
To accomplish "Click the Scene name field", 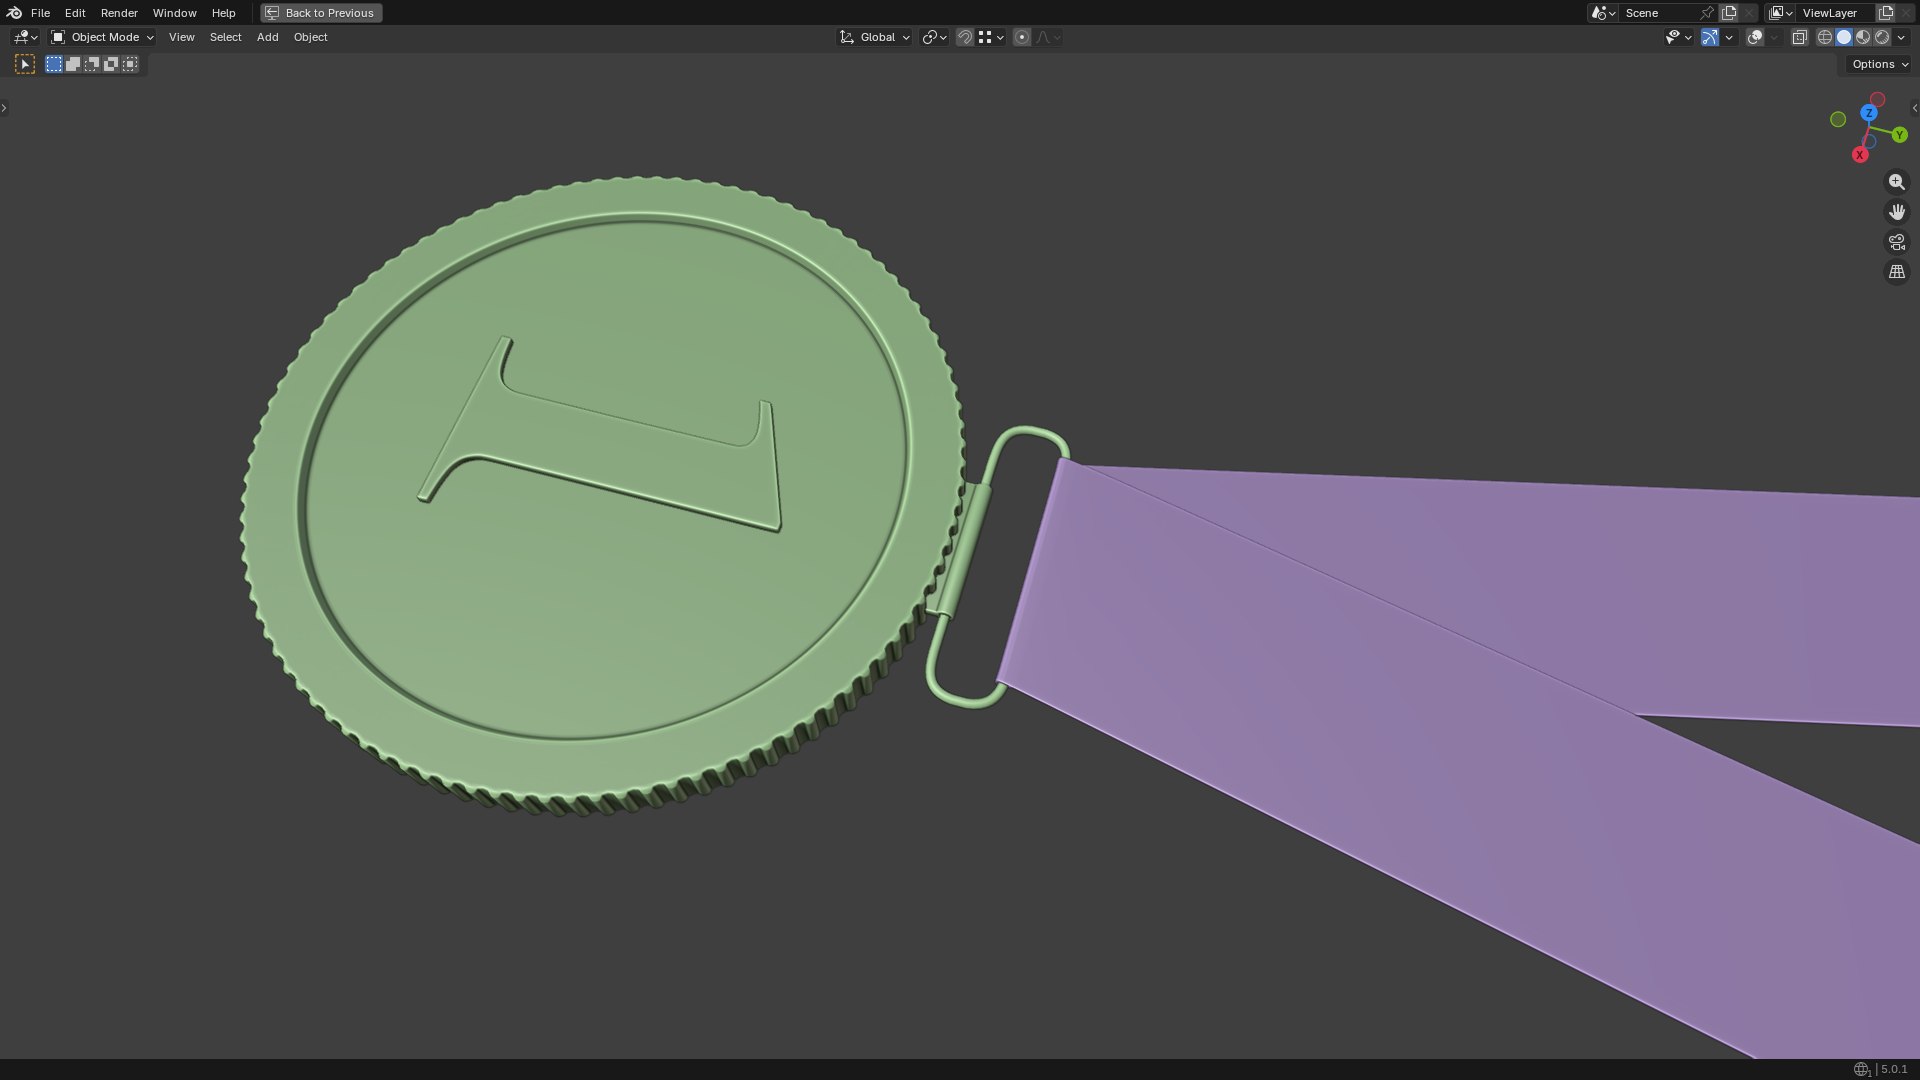I will (1658, 13).
